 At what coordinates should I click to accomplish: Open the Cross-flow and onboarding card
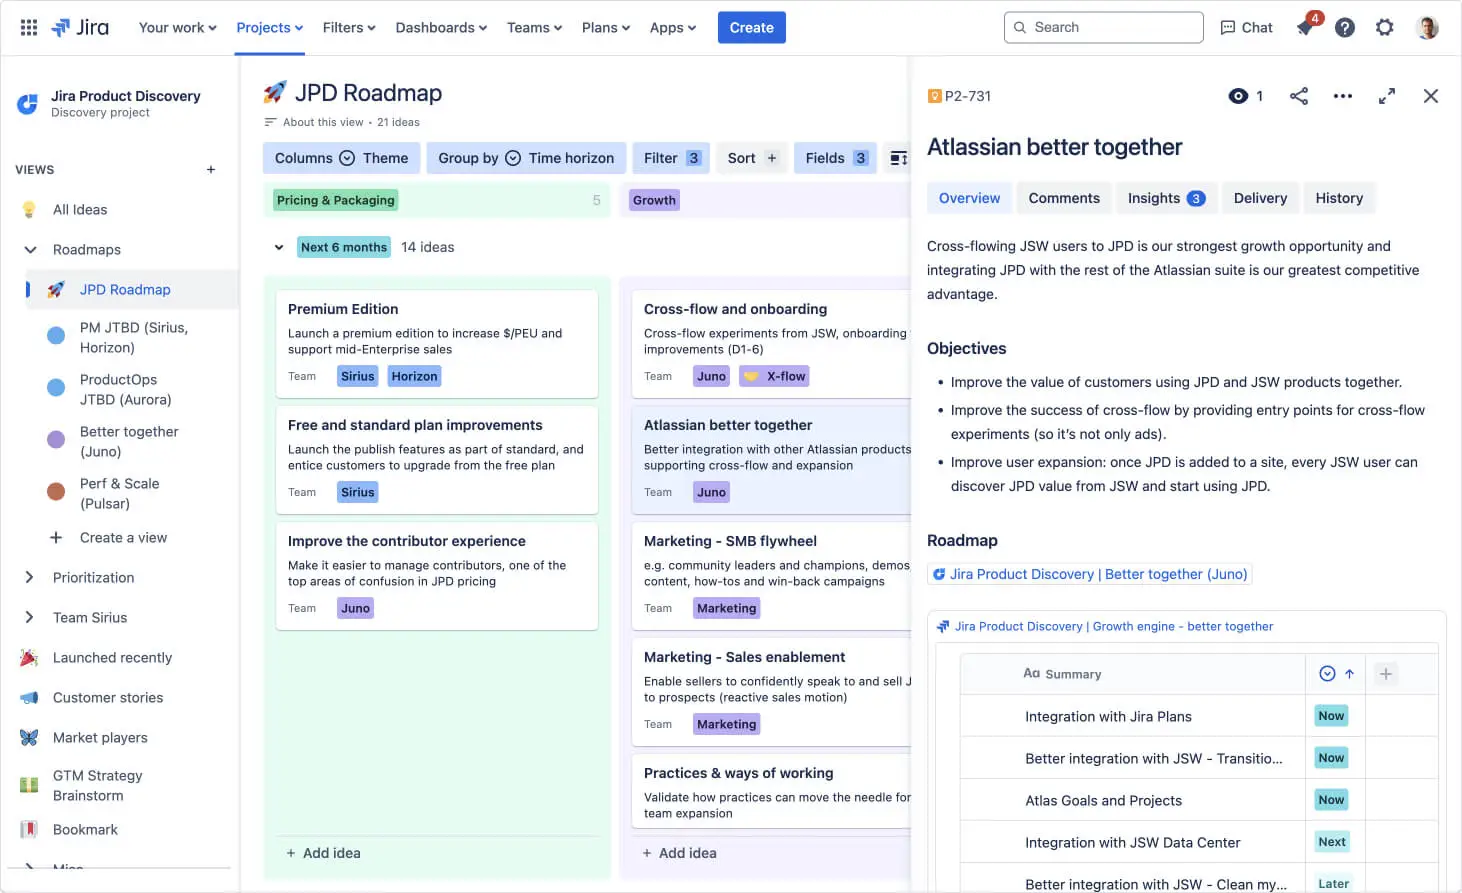coord(771,343)
